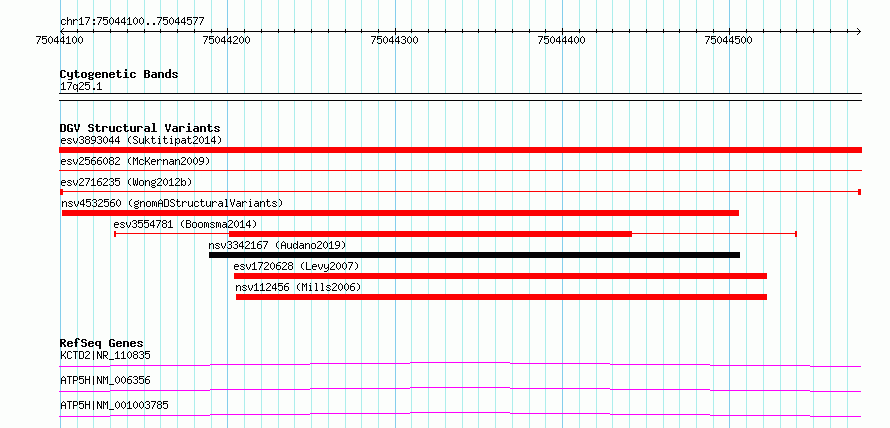Select the esv2716235 variant line with end caps
890x428 pixels.
pyautogui.click(x=460, y=192)
